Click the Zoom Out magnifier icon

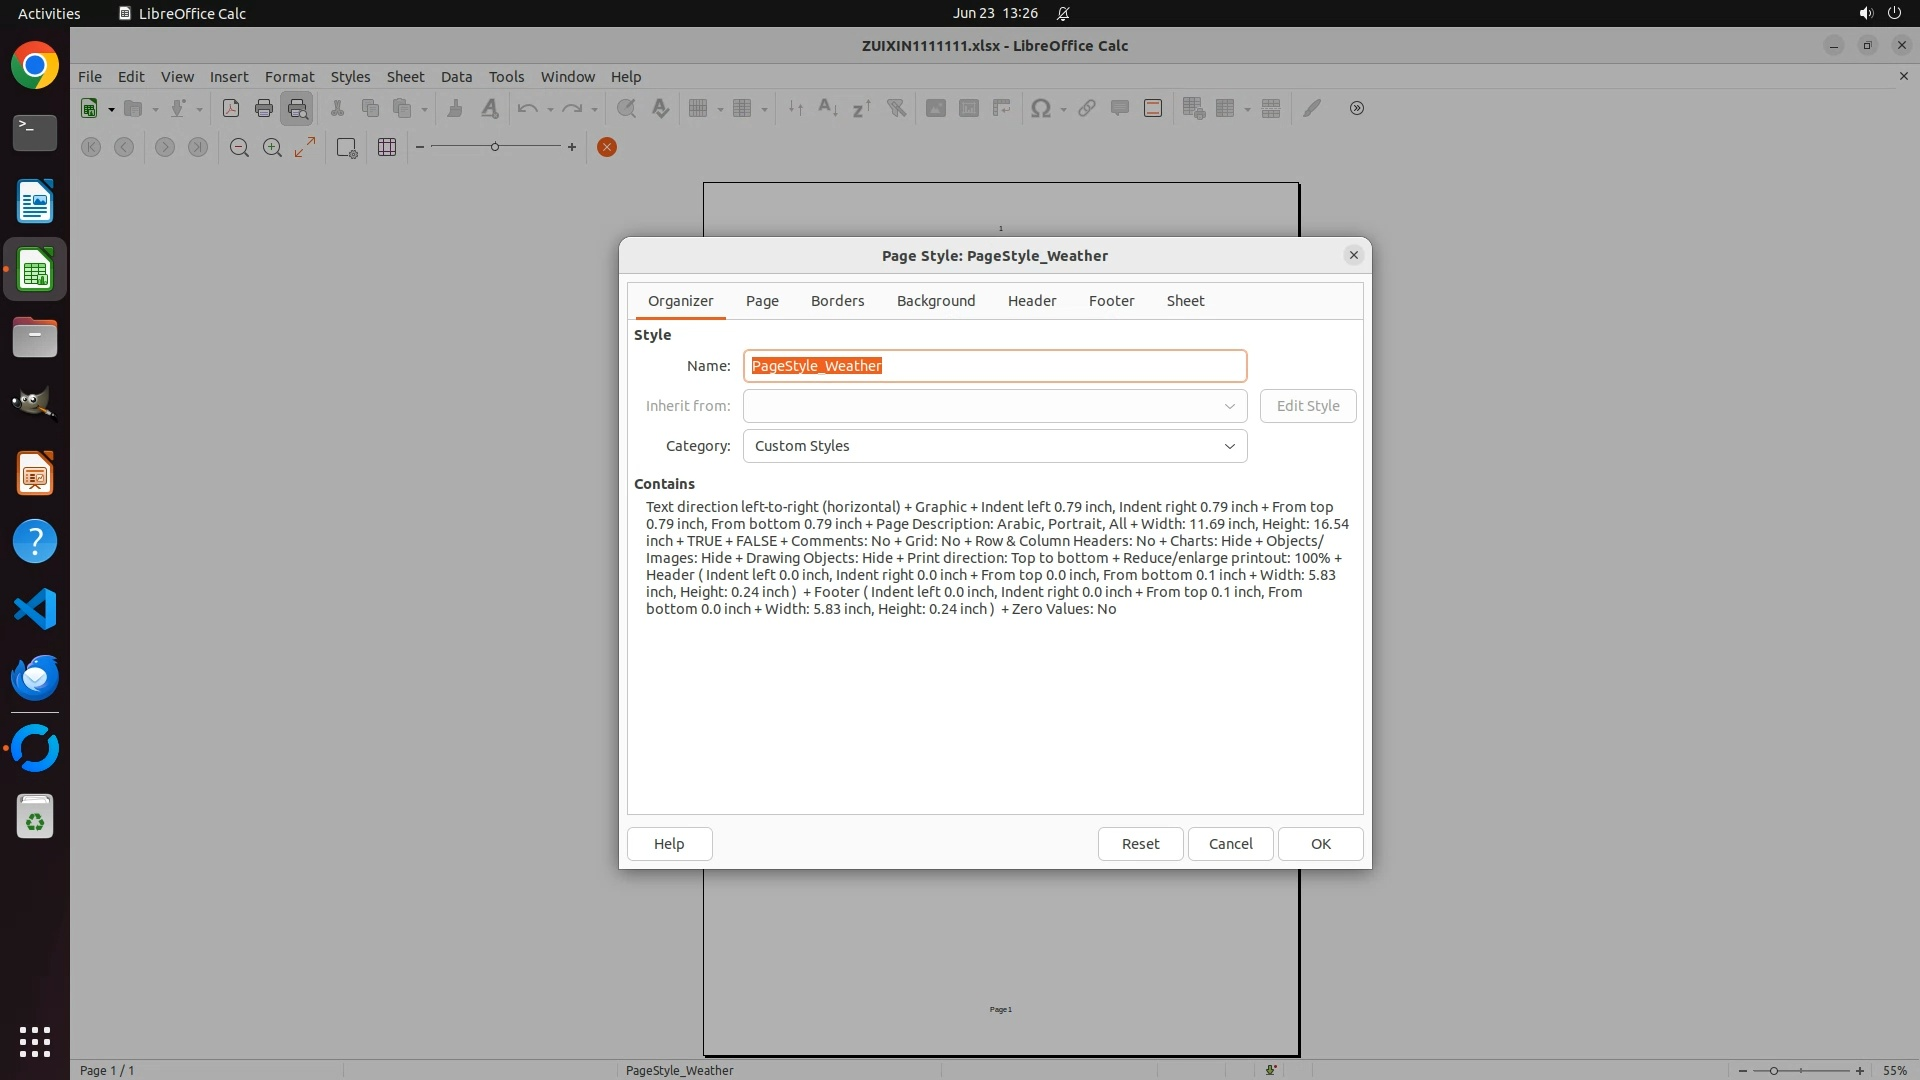coord(239,147)
